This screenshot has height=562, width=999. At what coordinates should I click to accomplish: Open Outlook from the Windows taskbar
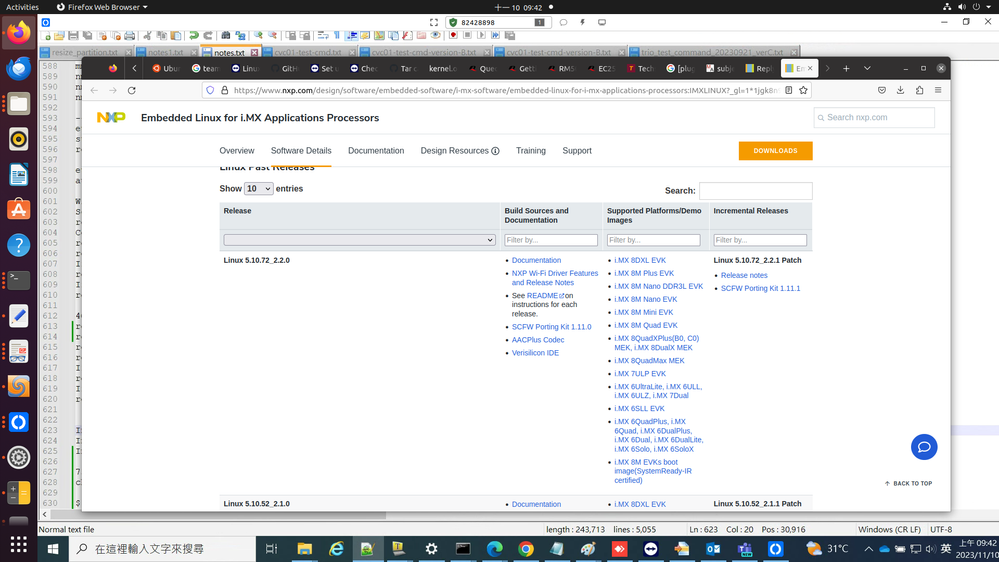click(713, 549)
